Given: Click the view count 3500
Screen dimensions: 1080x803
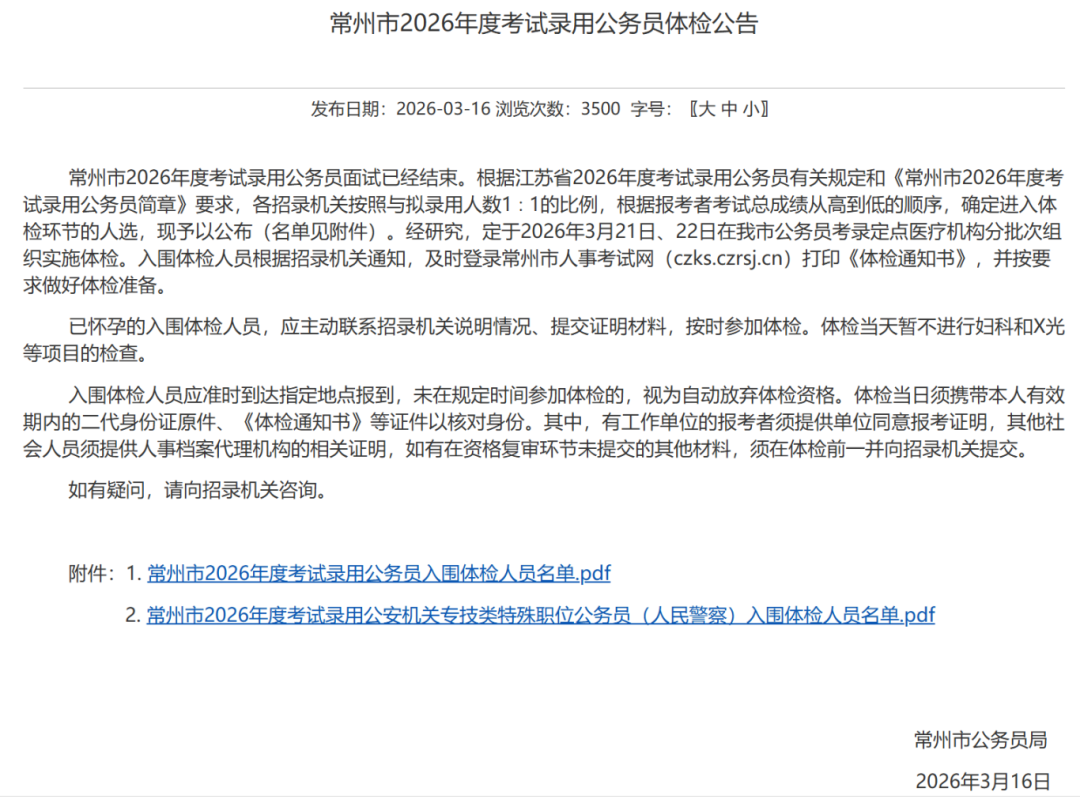Looking at the screenshot, I should tap(600, 109).
